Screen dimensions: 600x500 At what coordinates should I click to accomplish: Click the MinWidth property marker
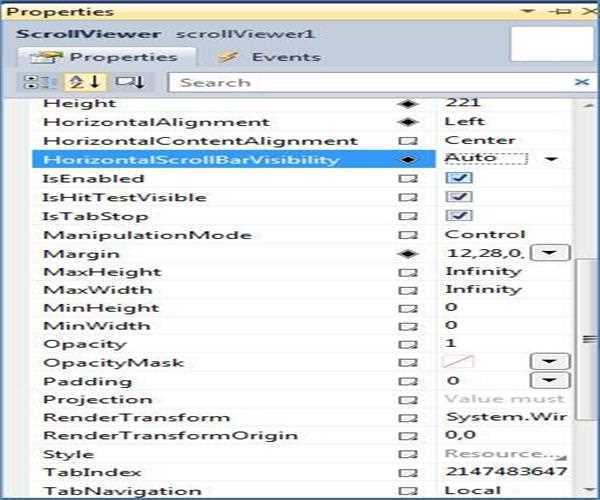tap(408, 327)
